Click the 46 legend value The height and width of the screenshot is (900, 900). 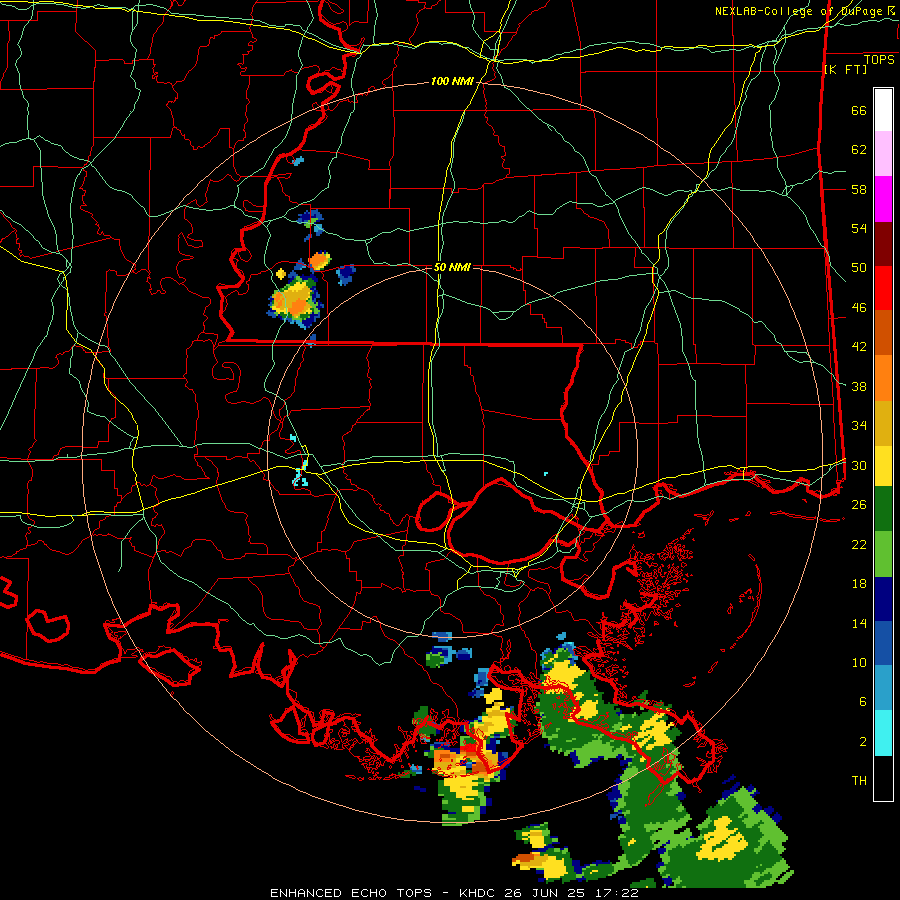(x=859, y=308)
